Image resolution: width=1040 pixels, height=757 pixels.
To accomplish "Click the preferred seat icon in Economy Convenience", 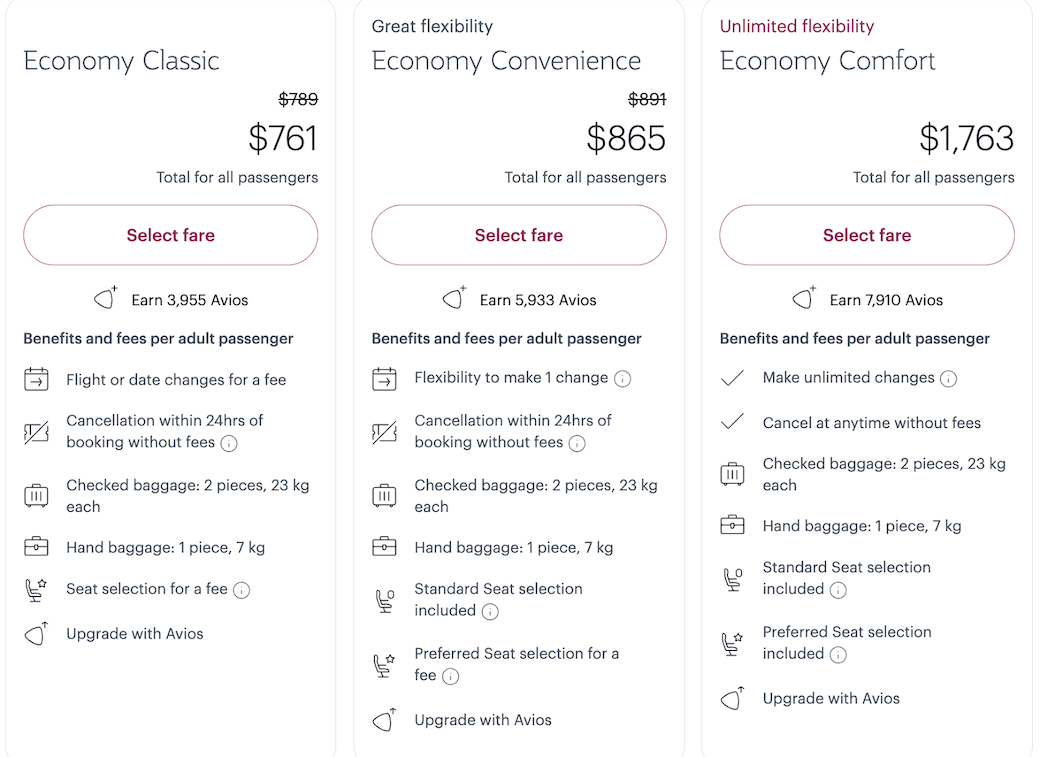I will [385, 664].
